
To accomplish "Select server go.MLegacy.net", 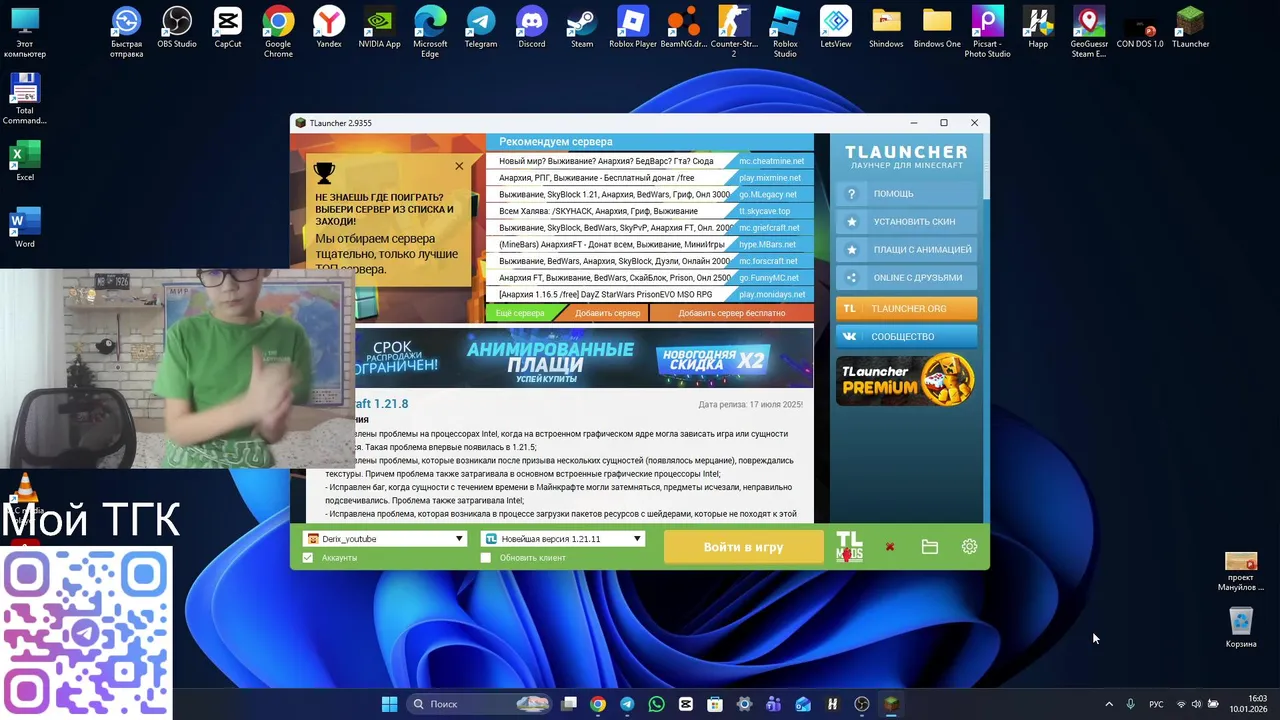I will 650,194.
